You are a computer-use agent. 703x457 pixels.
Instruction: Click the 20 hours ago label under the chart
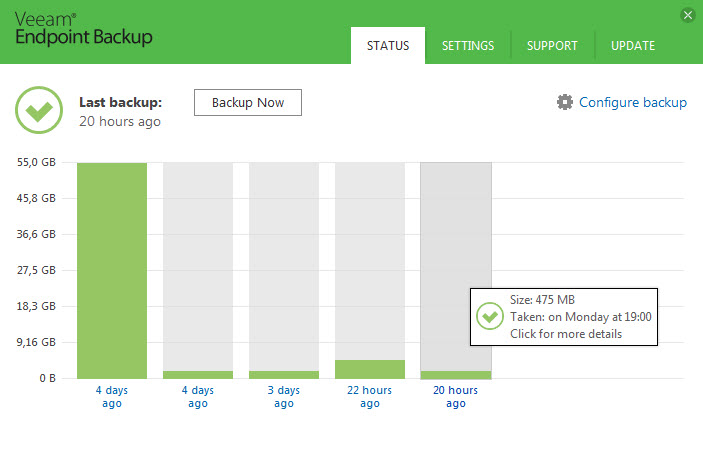[456, 396]
